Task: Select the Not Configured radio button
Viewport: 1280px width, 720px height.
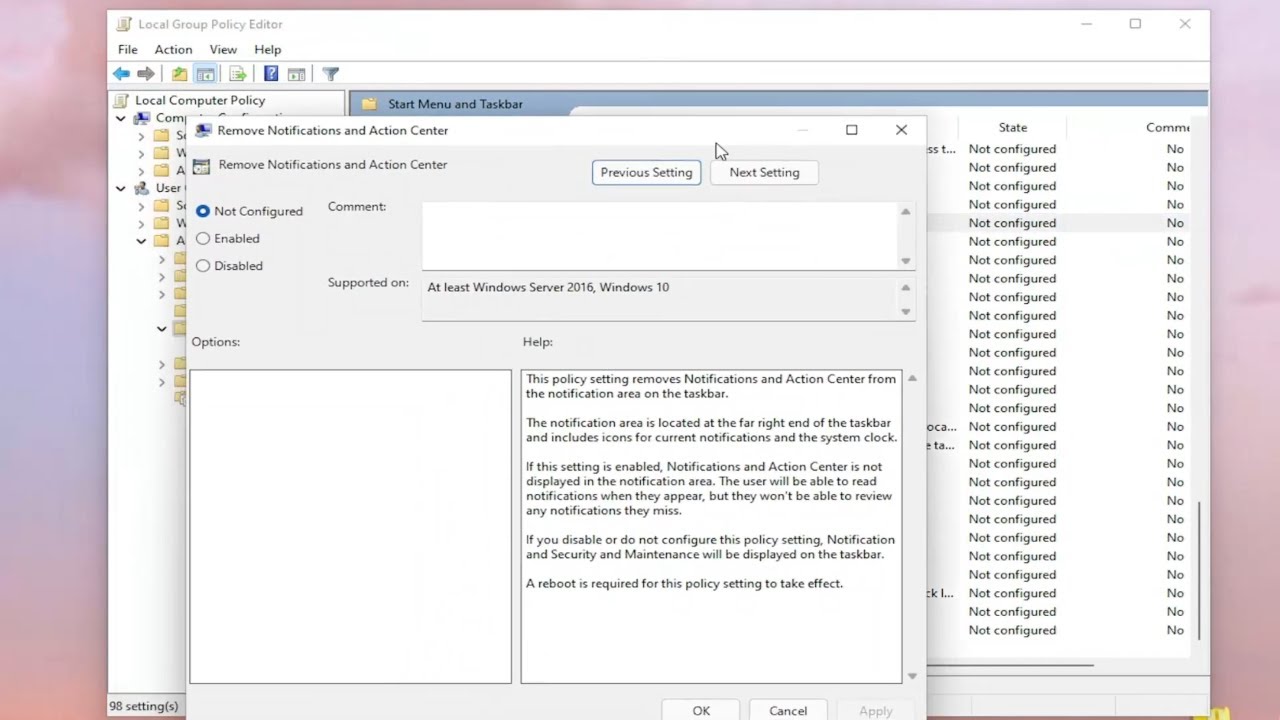Action: coord(203,211)
